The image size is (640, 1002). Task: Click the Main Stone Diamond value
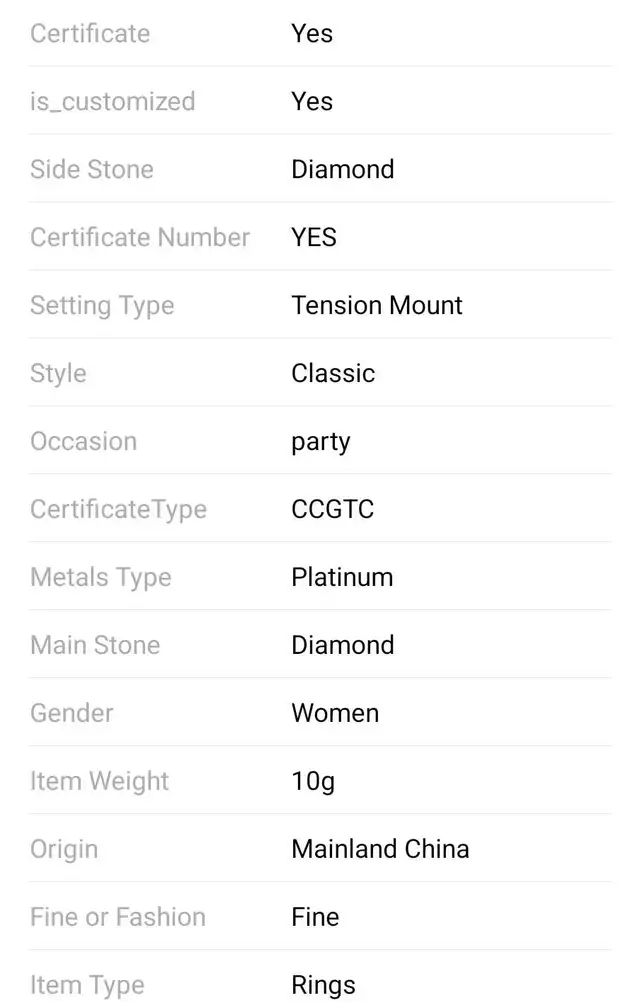coord(342,645)
